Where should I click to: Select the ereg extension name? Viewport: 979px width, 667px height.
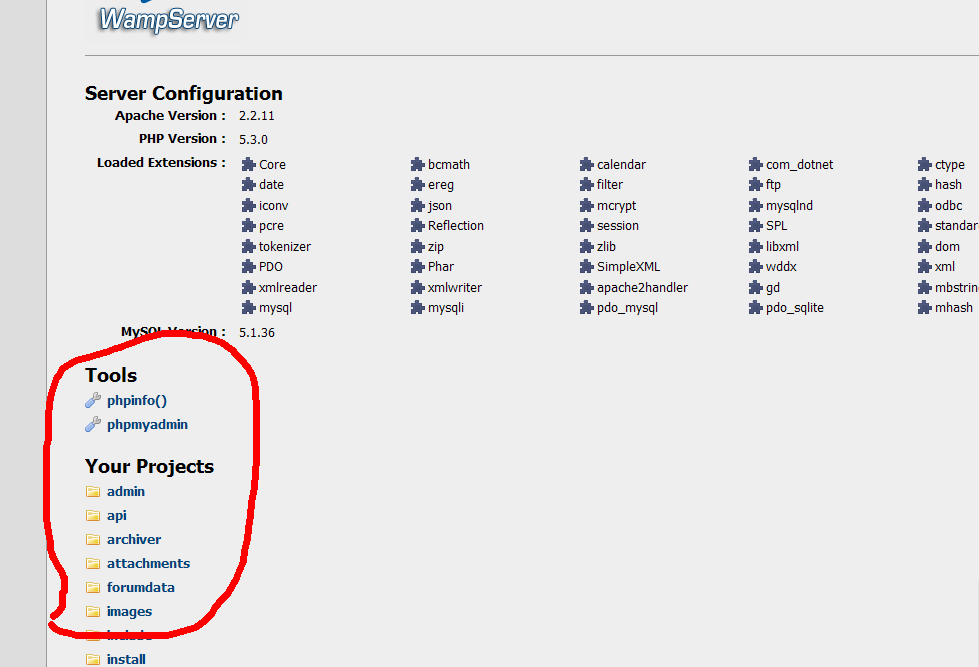tap(441, 185)
